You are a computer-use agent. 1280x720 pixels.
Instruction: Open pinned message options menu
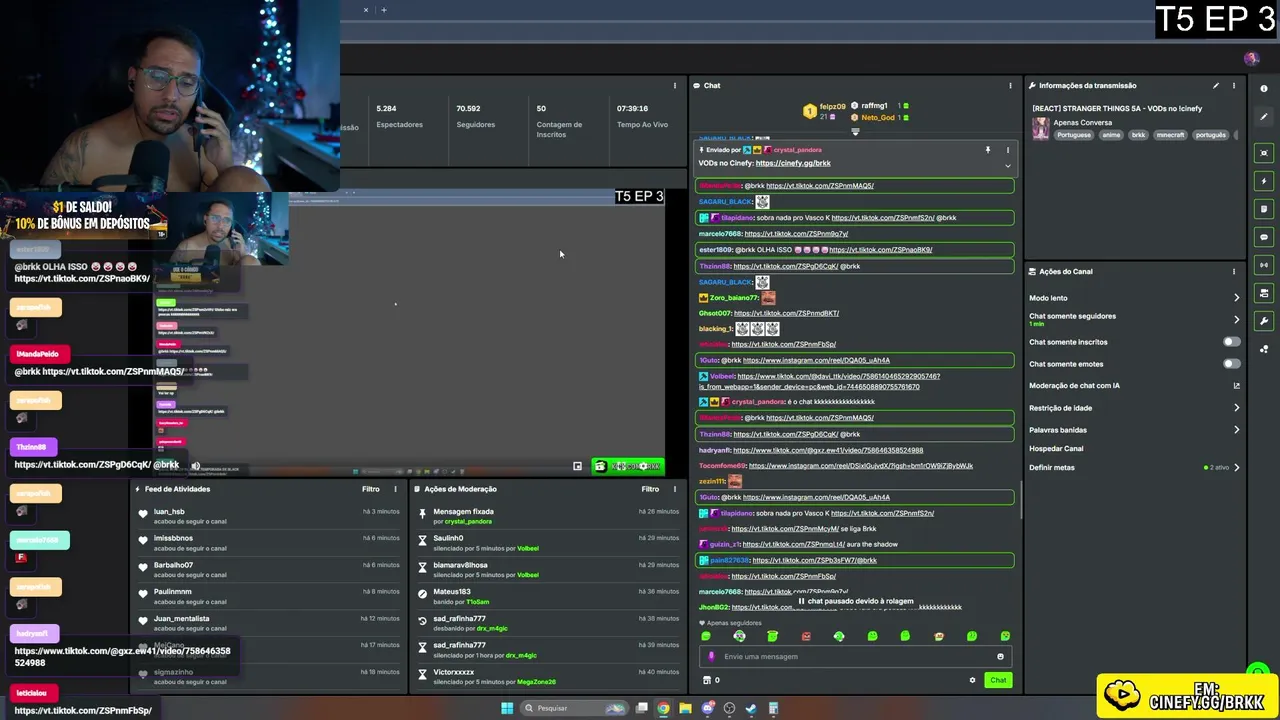[x=1007, y=150]
